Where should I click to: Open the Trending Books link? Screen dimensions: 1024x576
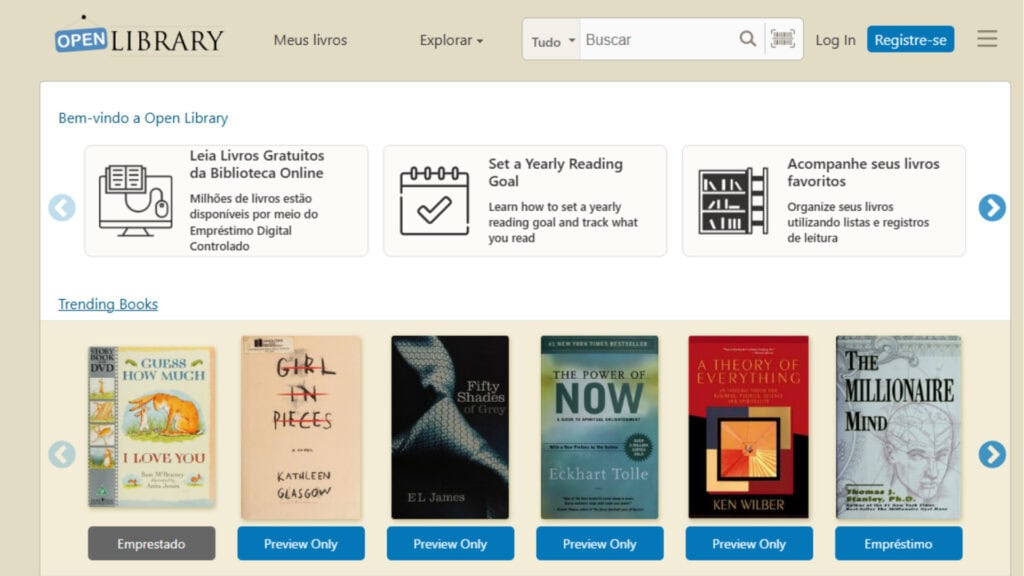(x=108, y=304)
